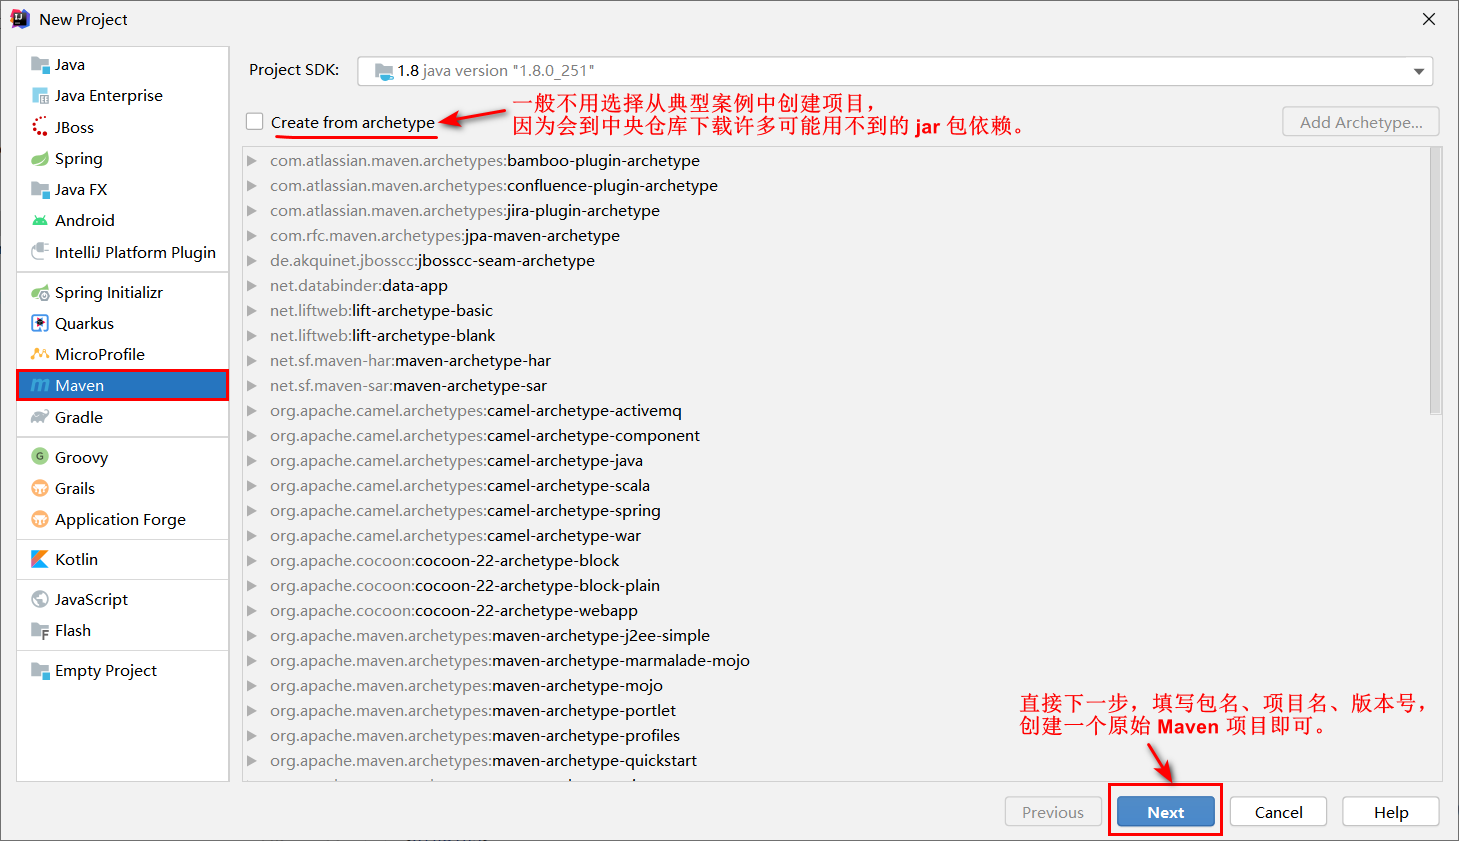Click the Application Forge icon
Screen dimensions: 1459x841
[40, 519]
